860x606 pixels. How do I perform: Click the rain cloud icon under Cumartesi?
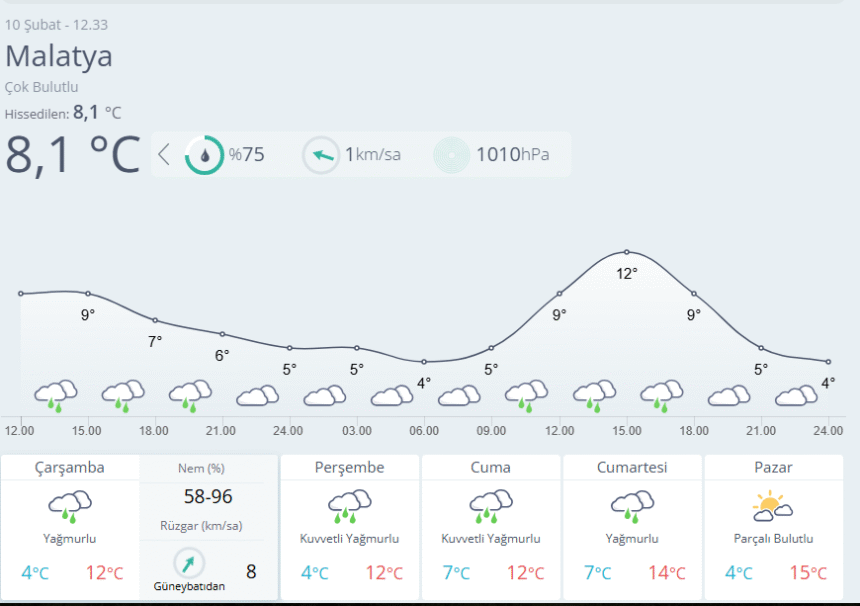tap(632, 506)
